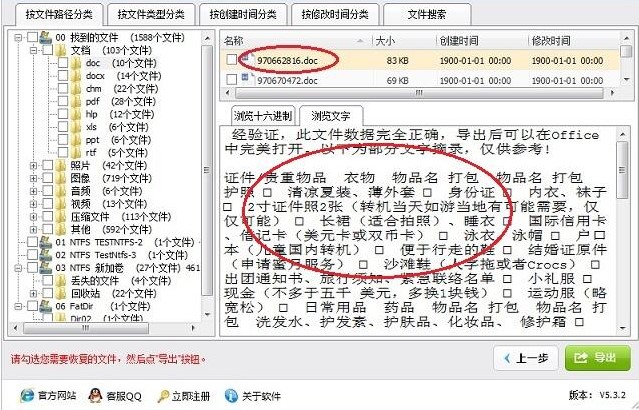Click the pdf folder icon
The height and width of the screenshot is (410, 639).
tap(76, 101)
